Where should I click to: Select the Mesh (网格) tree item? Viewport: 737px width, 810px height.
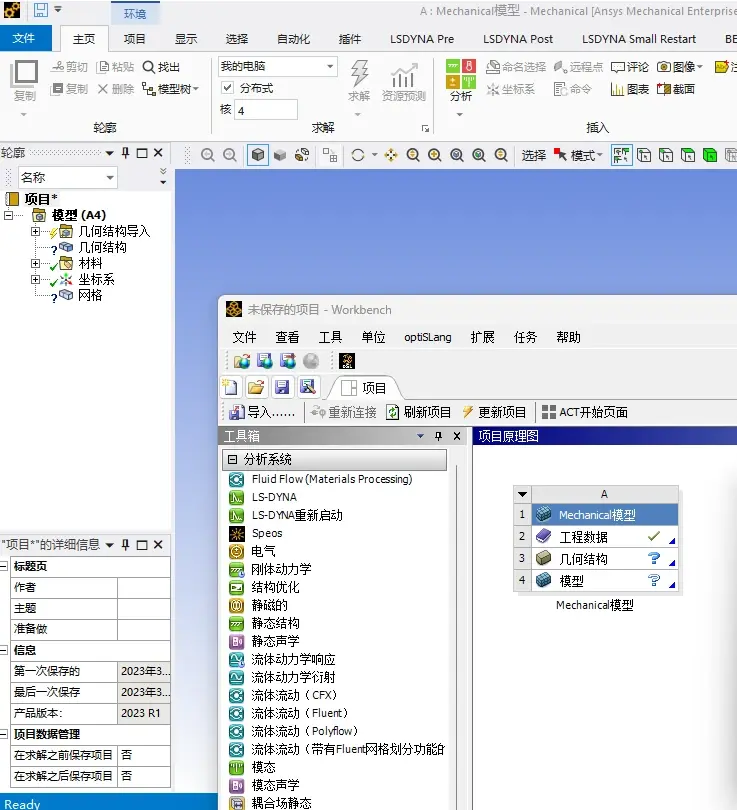[x=90, y=295]
